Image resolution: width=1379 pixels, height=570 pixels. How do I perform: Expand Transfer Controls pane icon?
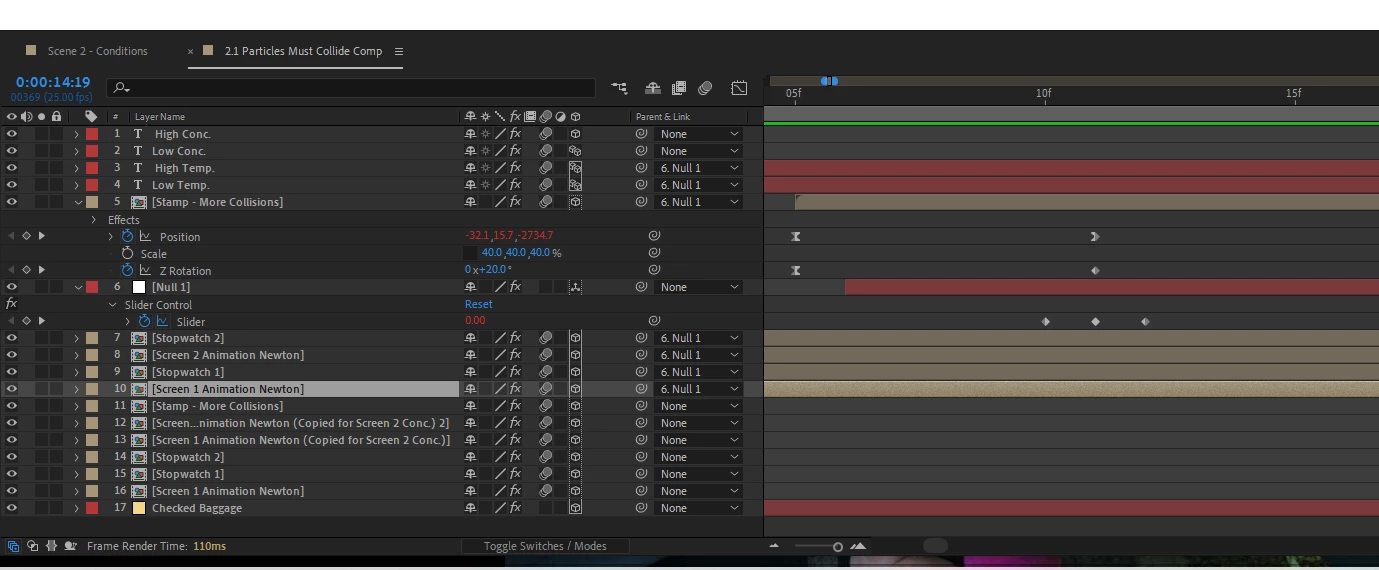pos(33,546)
